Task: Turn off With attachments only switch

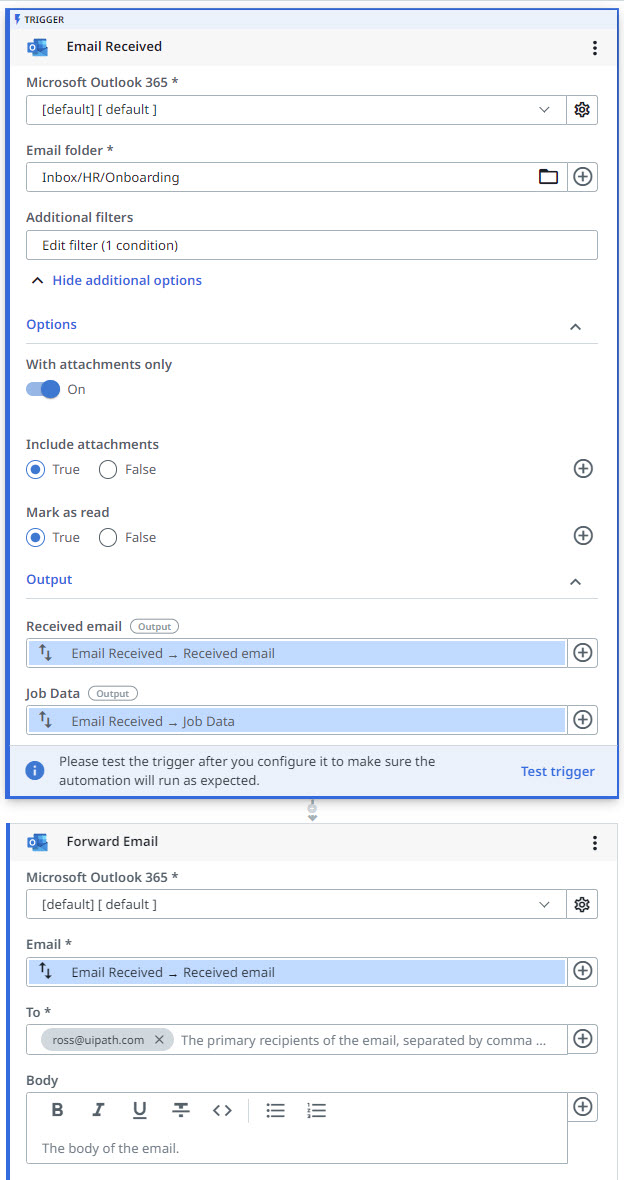Action: [44, 389]
